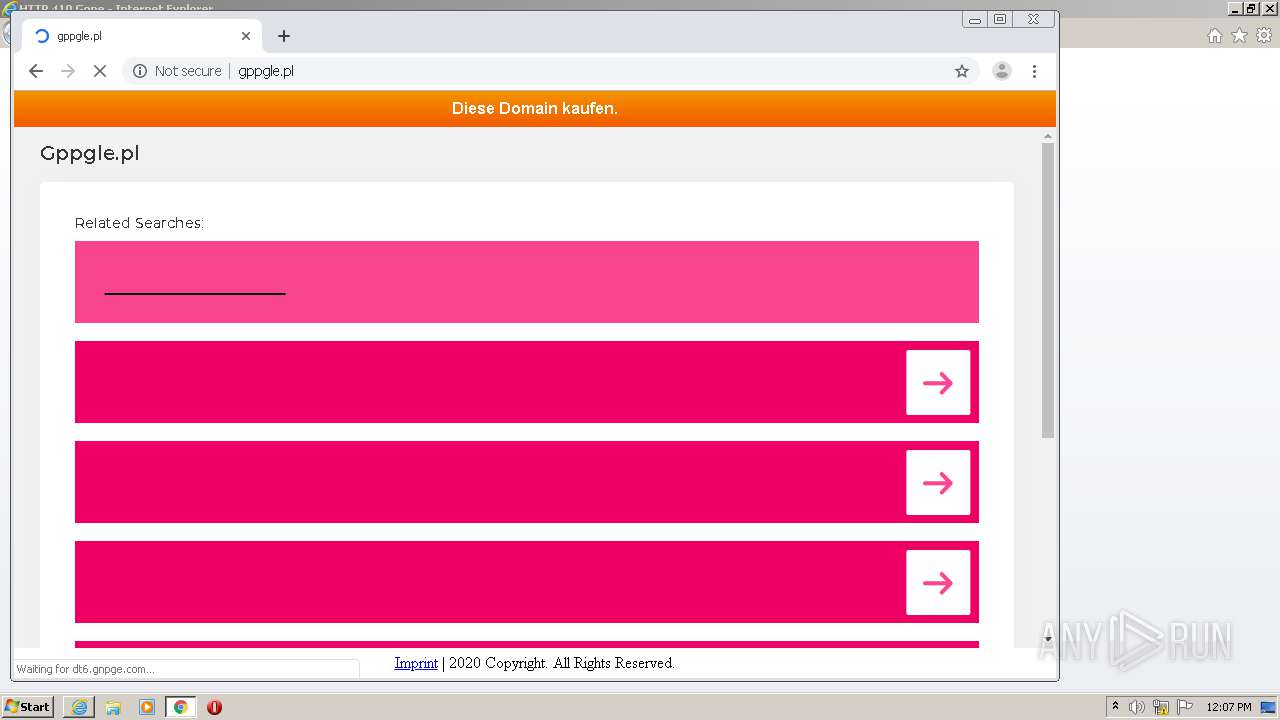Viewport: 1280px width, 720px height.
Task: Click the vertical scrollbar thumb
Action: 1048,290
